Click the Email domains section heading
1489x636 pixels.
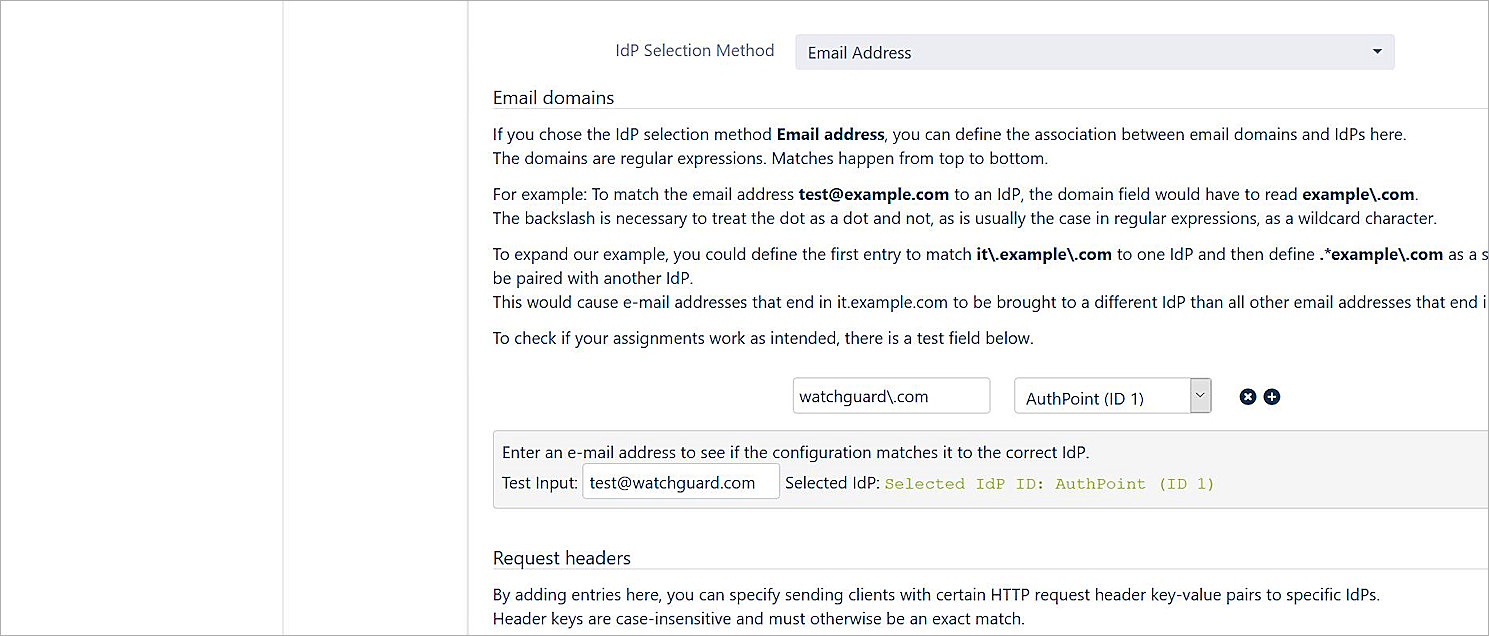coord(553,98)
